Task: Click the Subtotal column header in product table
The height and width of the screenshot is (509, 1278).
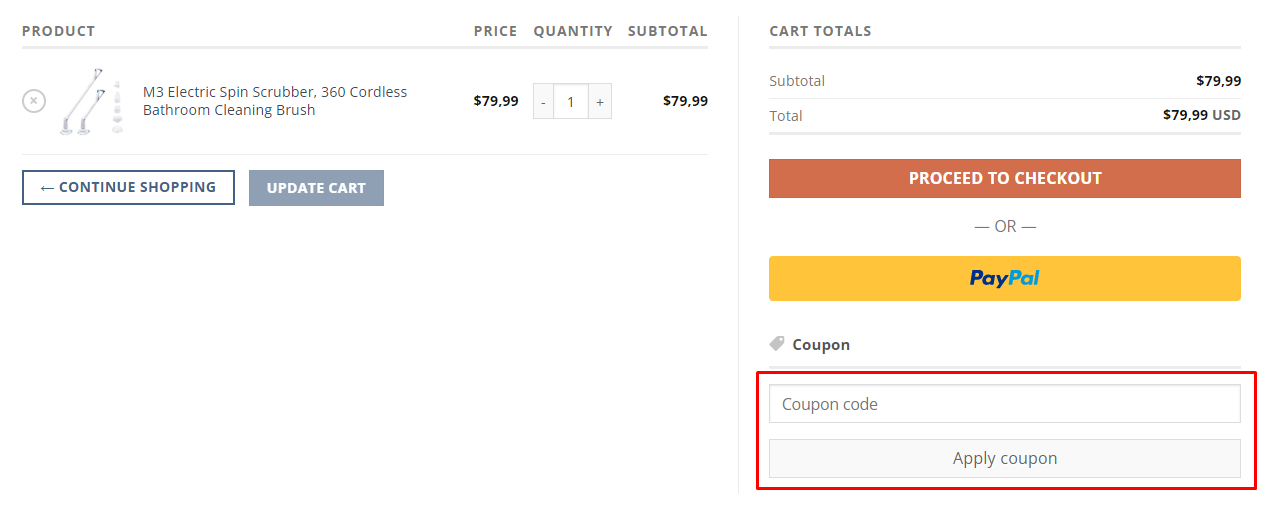Action: [x=668, y=31]
